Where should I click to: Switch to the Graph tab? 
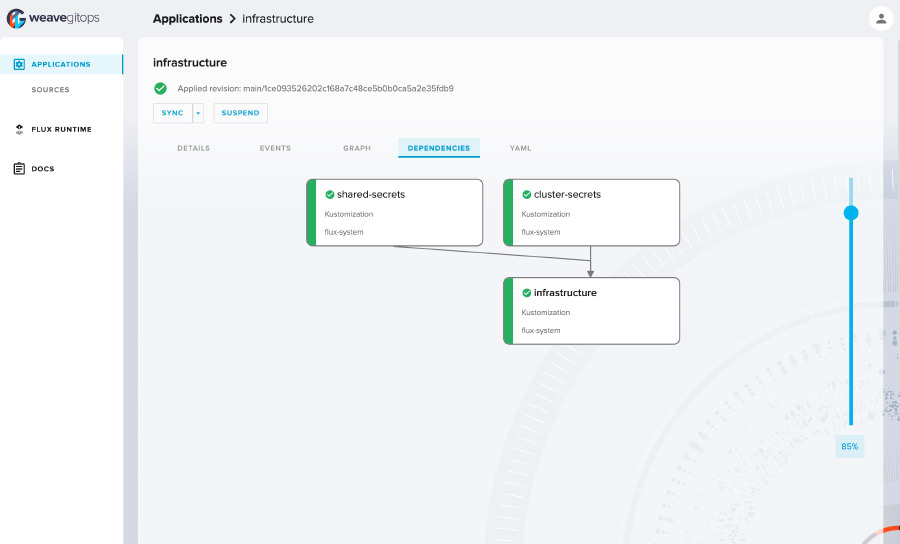[x=357, y=148]
